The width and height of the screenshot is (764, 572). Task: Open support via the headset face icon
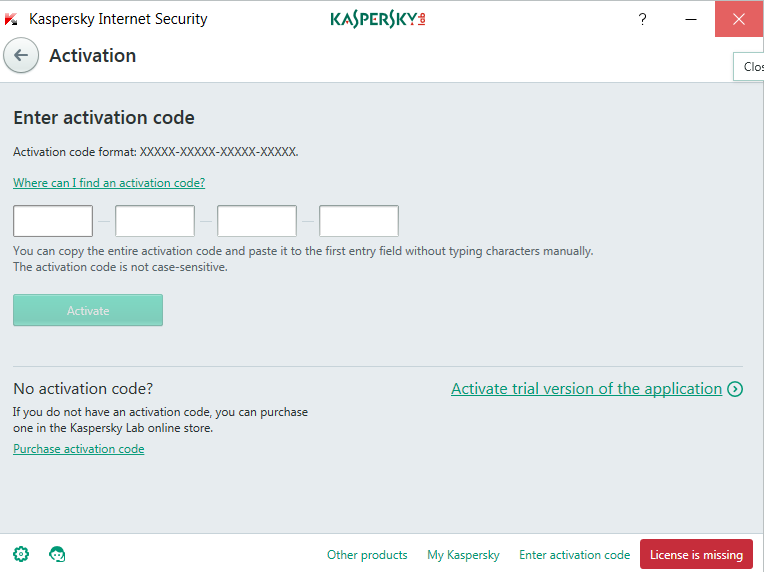pos(57,554)
